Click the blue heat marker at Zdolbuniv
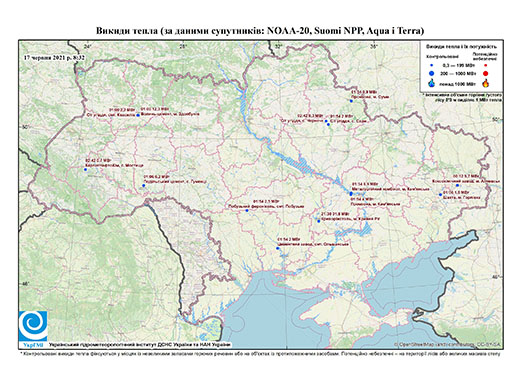Image resolution: width=520 pixels, height=368 pixels. point(138,115)
